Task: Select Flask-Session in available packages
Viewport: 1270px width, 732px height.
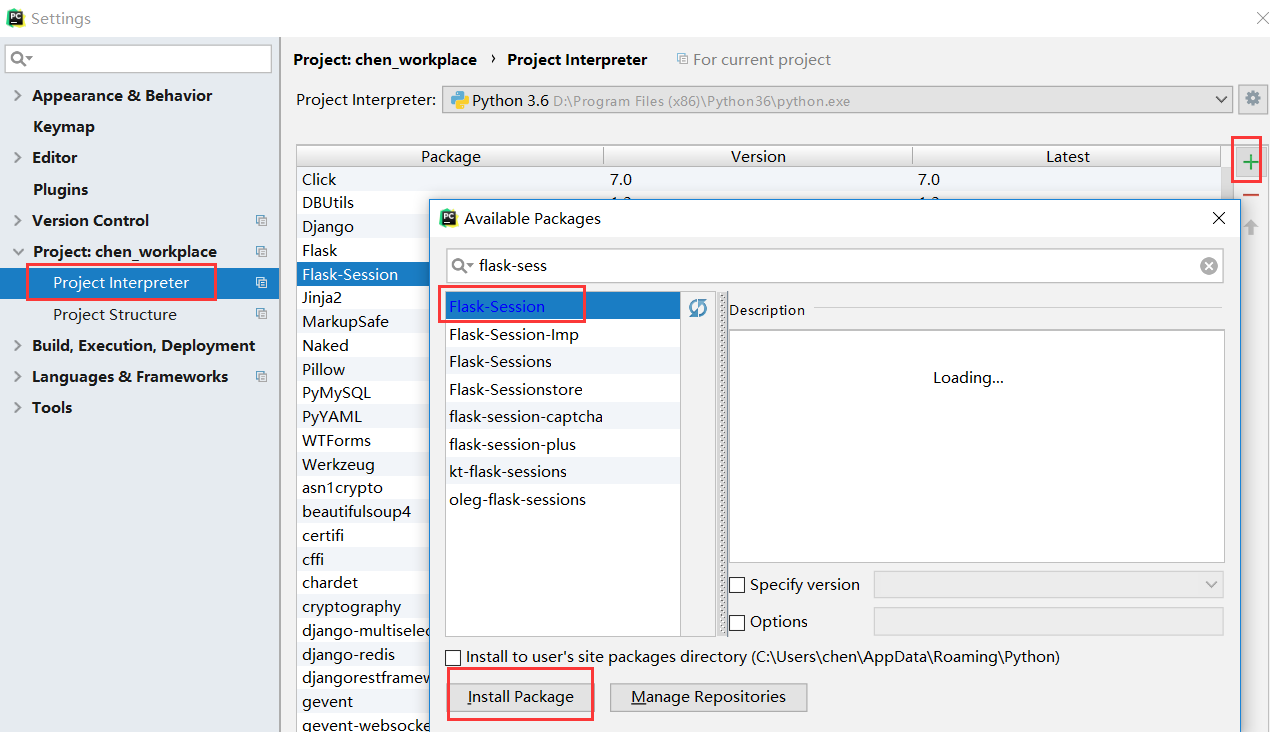Action: click(x=562, y=306)
